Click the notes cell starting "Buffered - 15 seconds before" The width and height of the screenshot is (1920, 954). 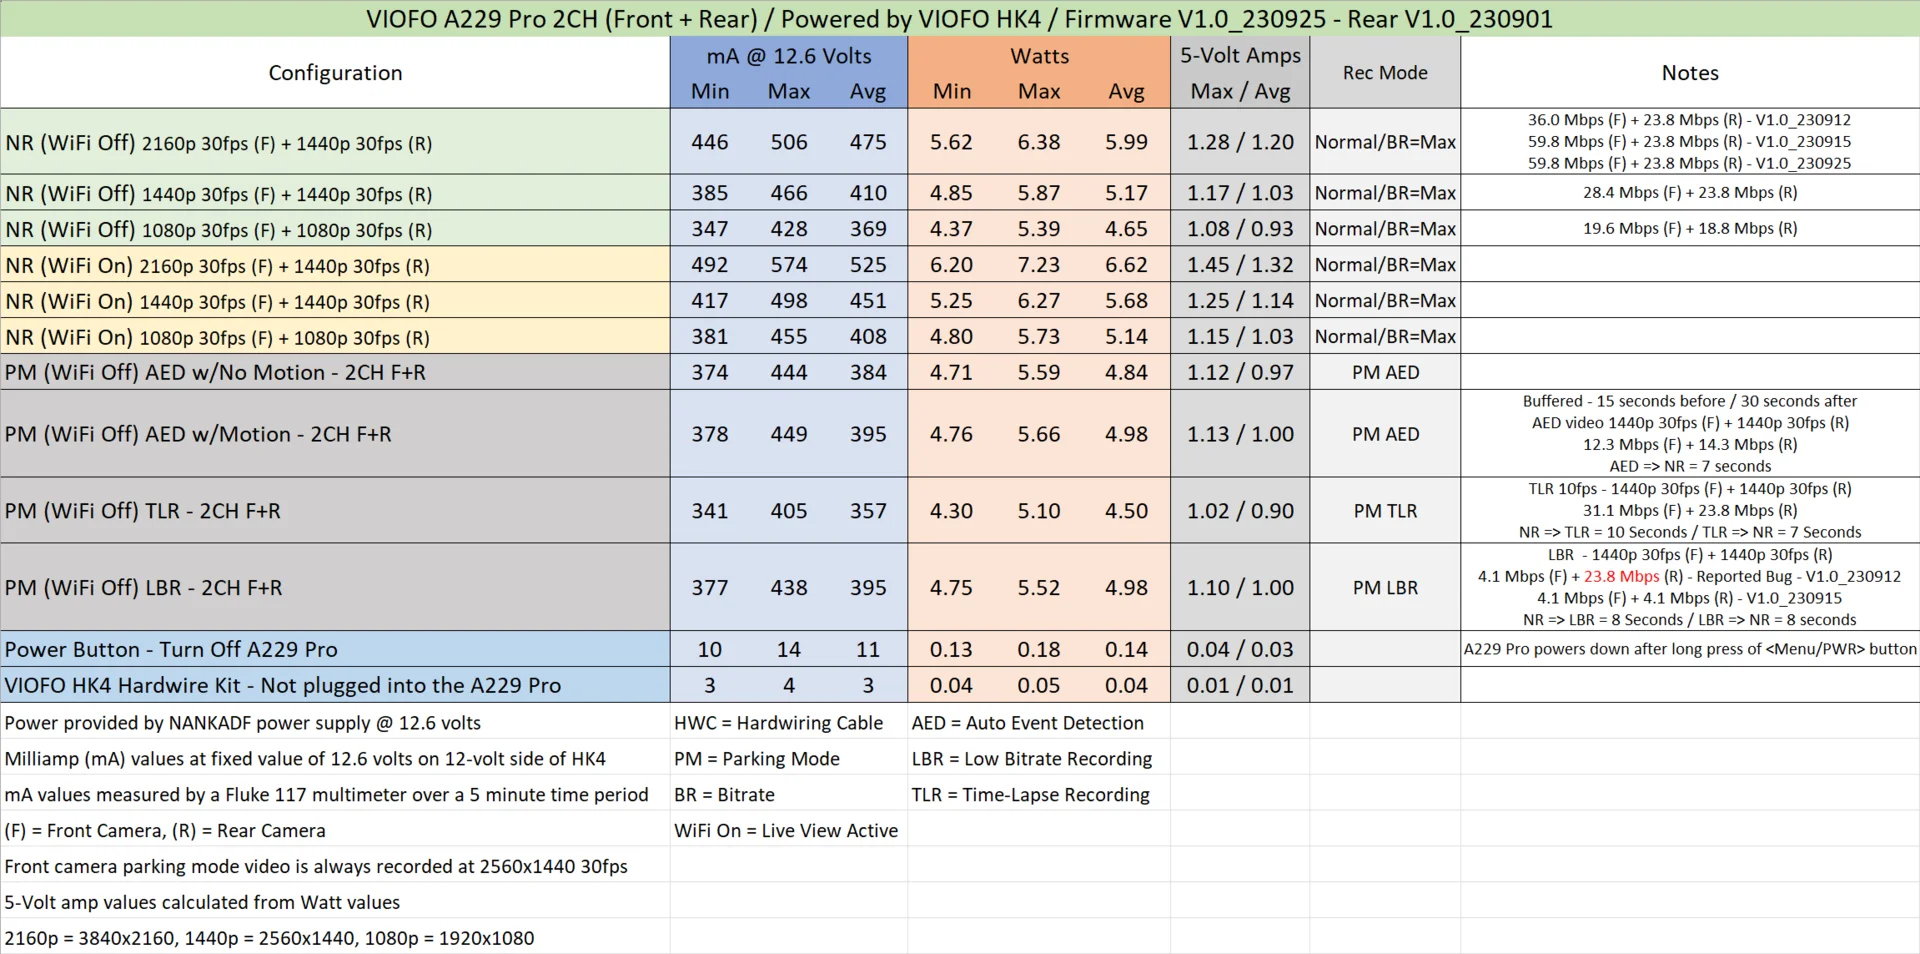pyautogui.click(x=1690, y=434)
